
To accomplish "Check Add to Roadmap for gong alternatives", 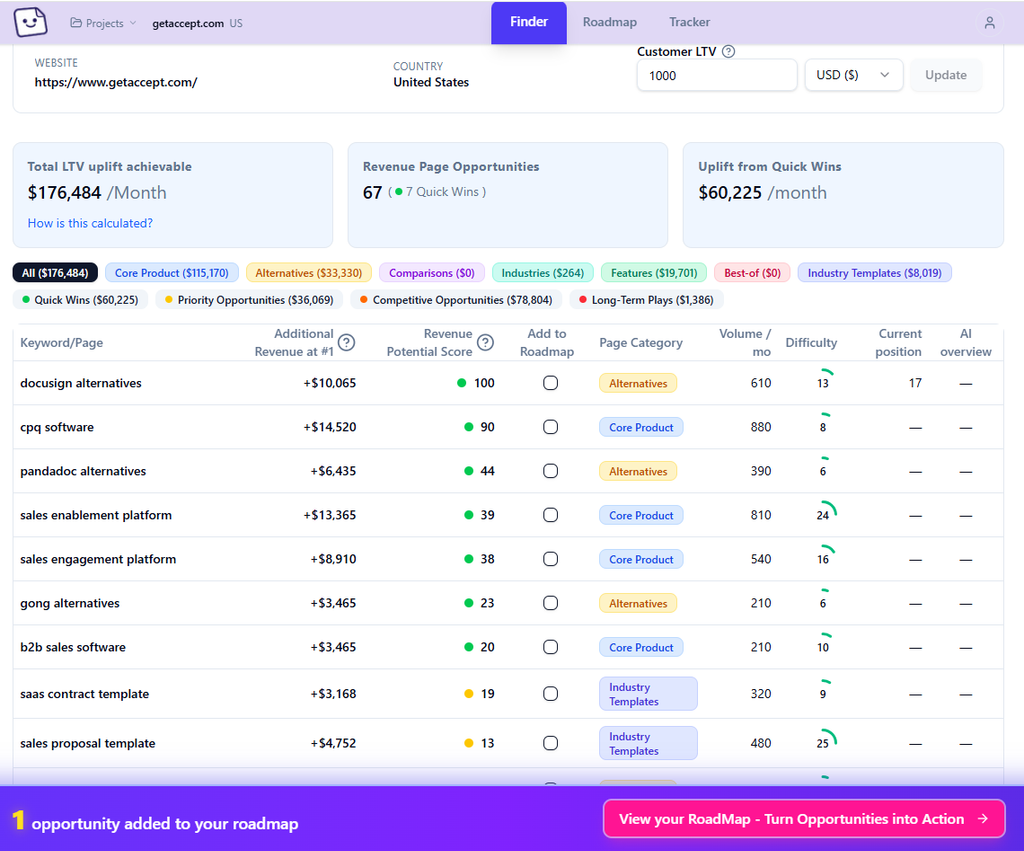I will 551,603.
